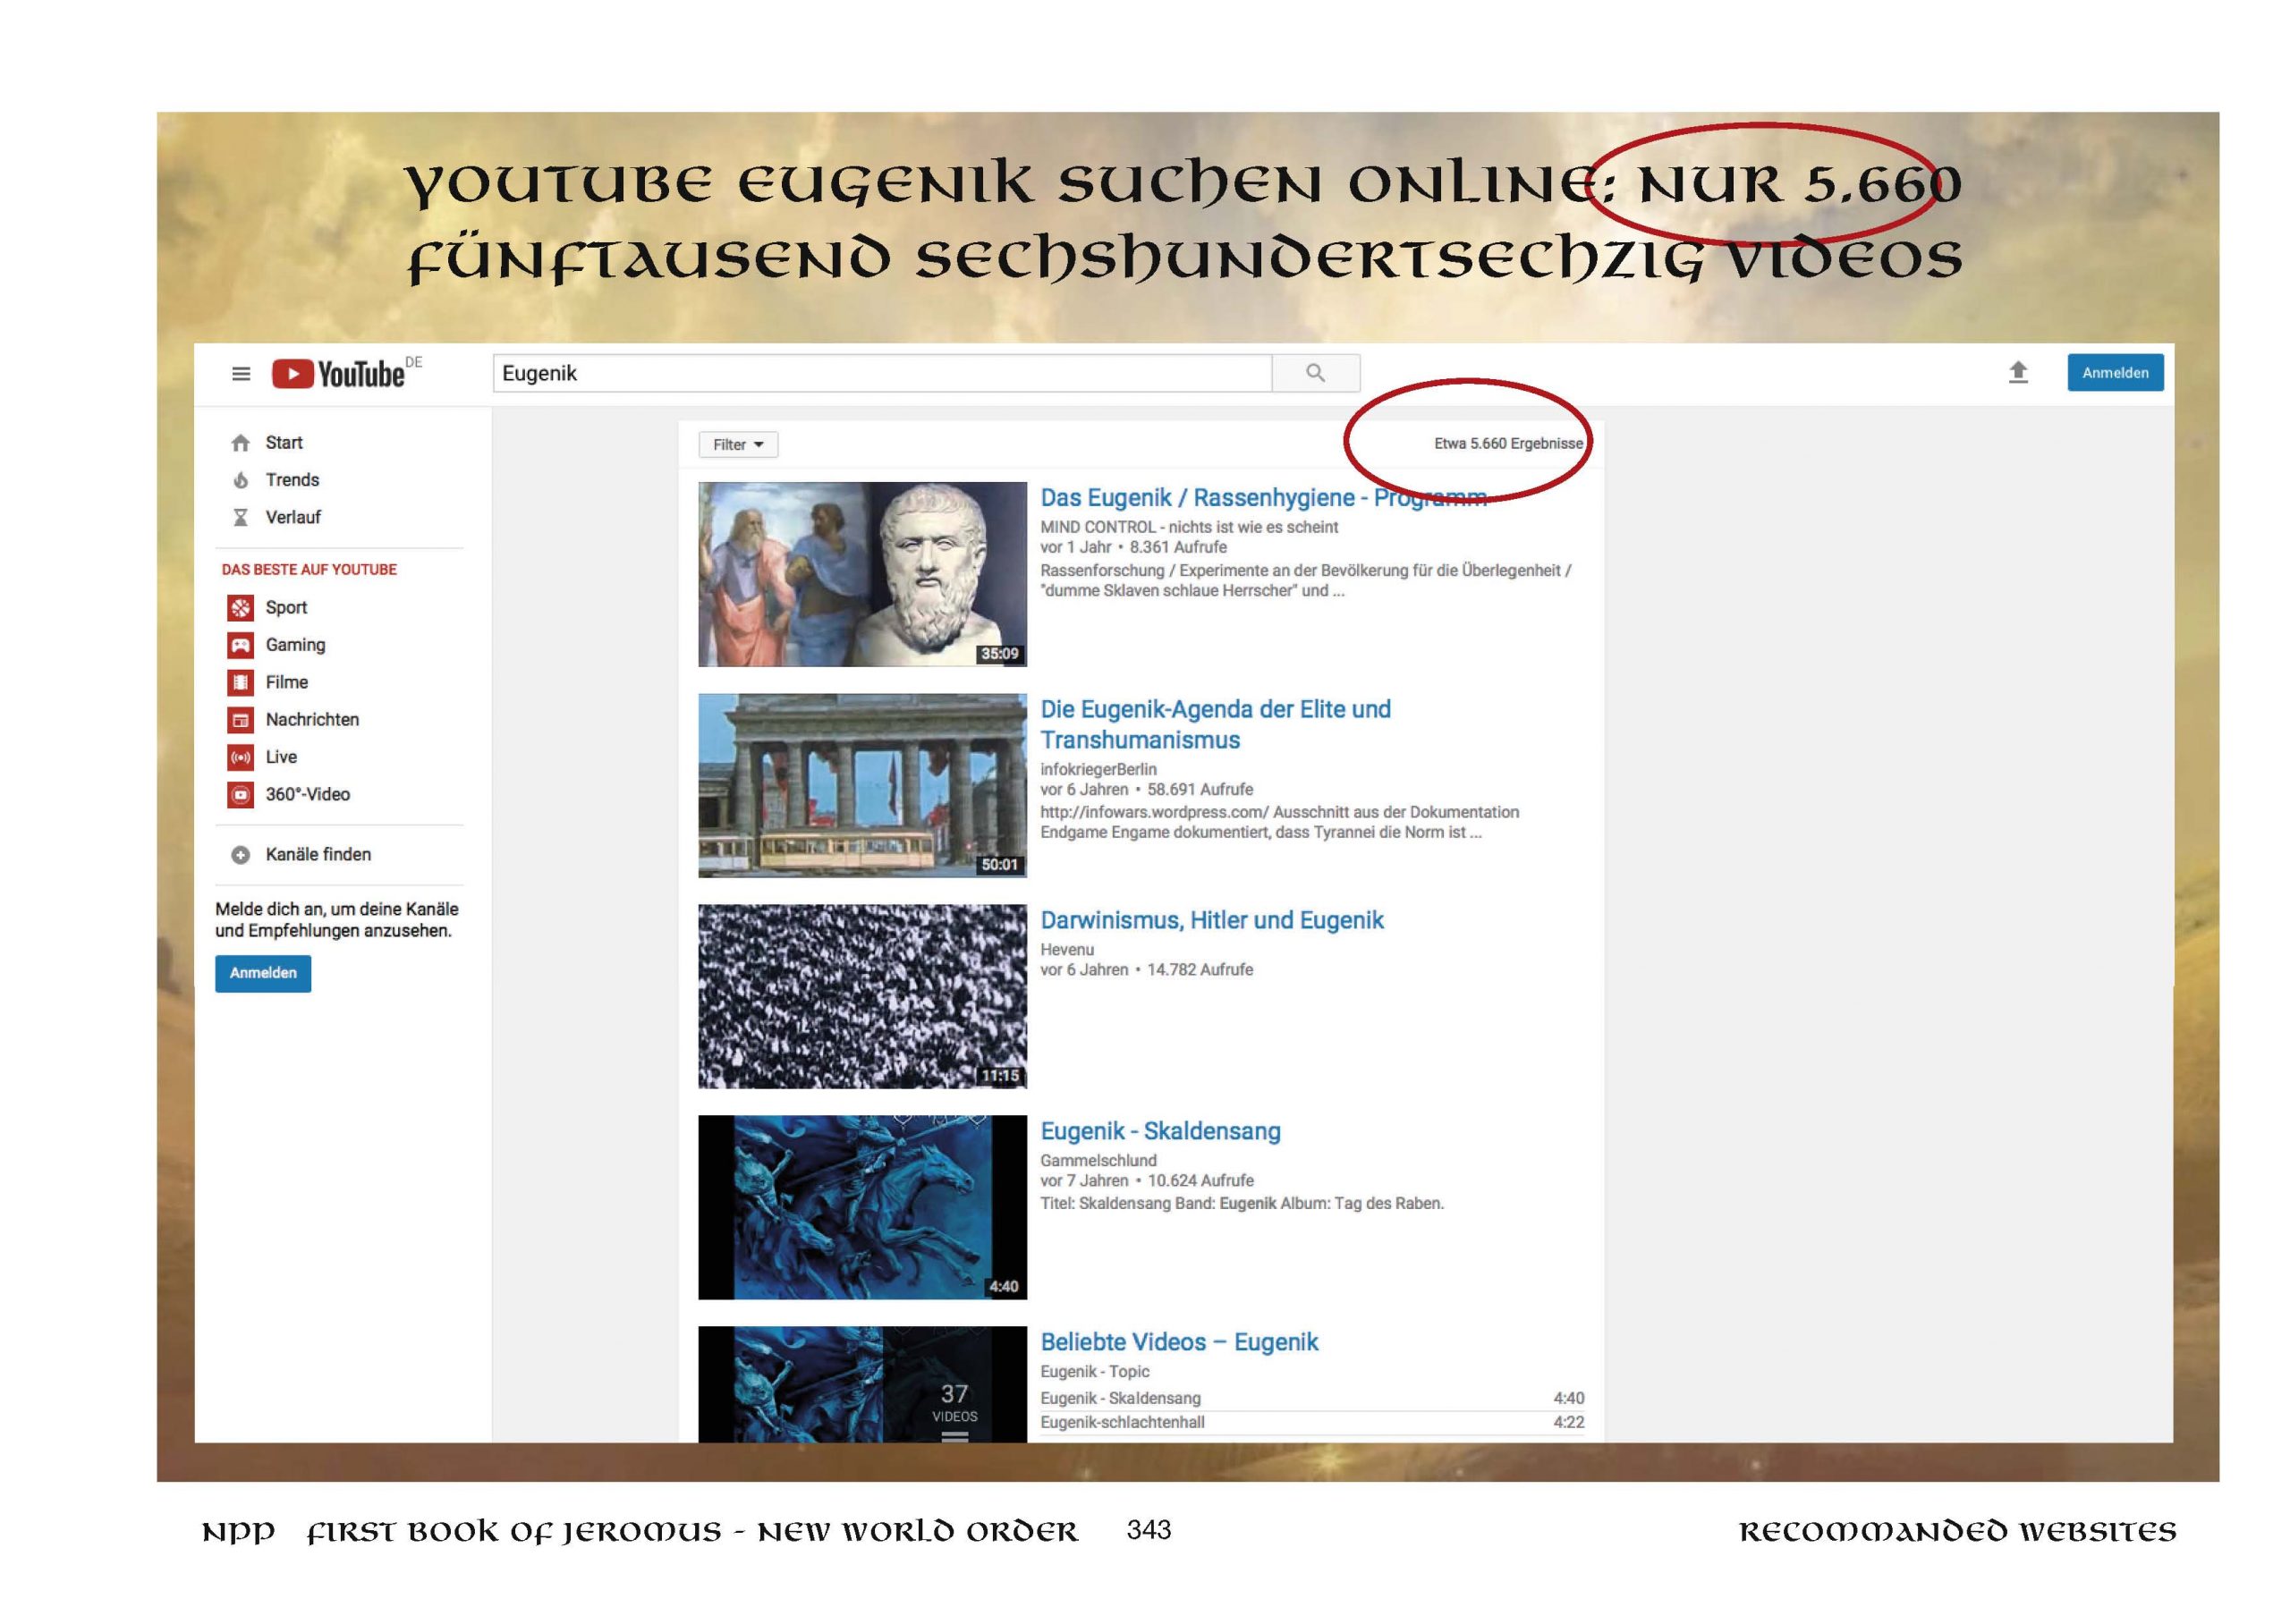Click the upload arrow icon
This screenshot has width=2290, height=1624.
[x=2018, y=373]
